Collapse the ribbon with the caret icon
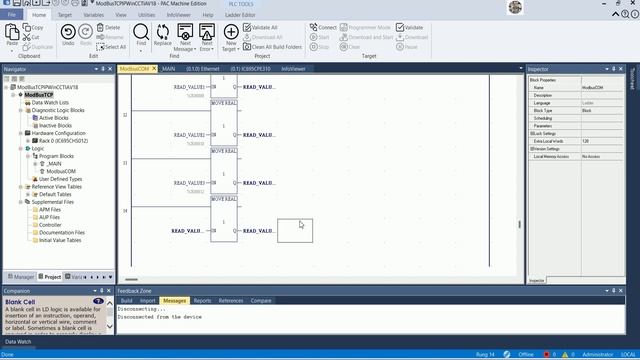Screen dimensions: 640x360 616,14
